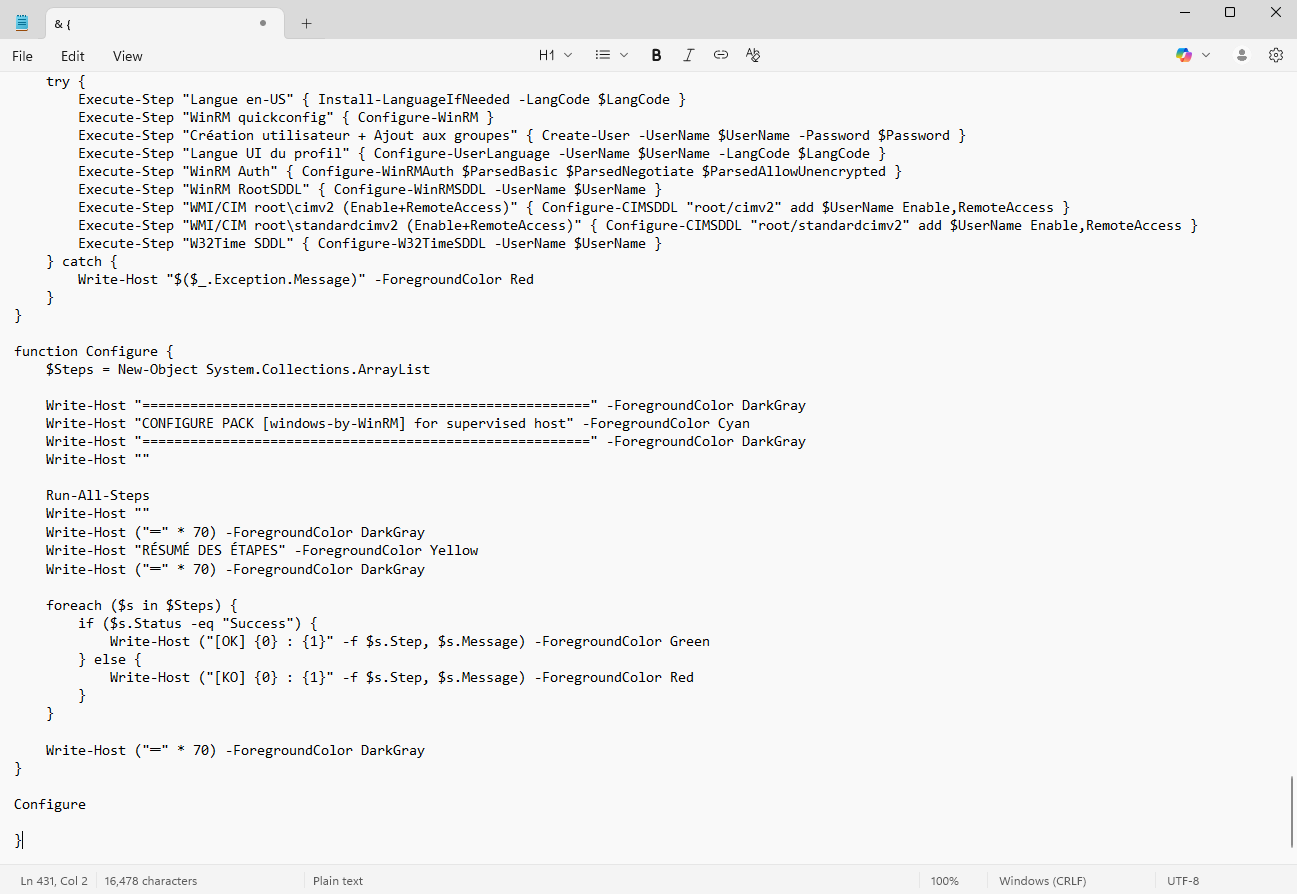Click the Ln 431, Col 2 position indicator
The height and width of the screenshot is (894, 1297).
(54, 881)
